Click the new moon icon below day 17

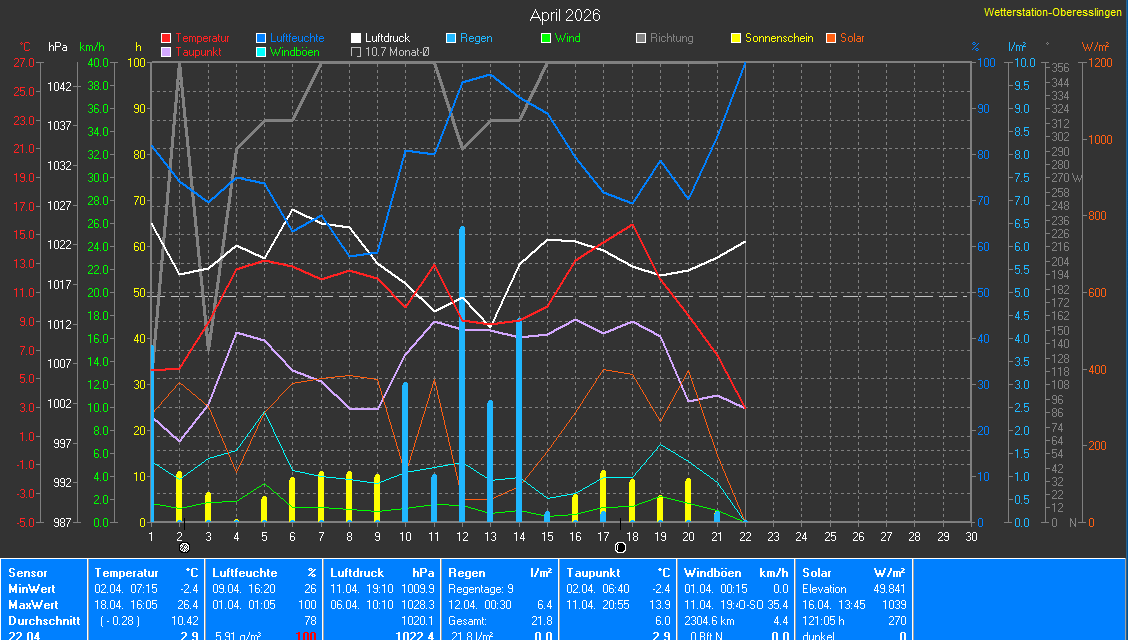tap(620, 548)
